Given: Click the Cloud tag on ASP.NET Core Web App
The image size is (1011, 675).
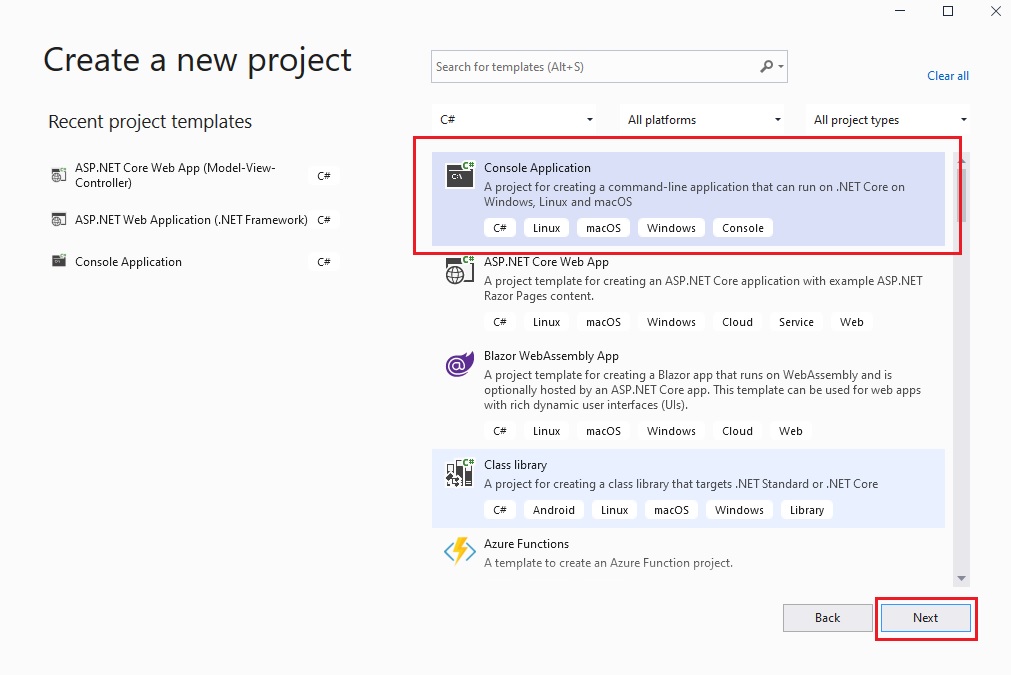Looking at the screenshot, I should (x=737, y=322).
